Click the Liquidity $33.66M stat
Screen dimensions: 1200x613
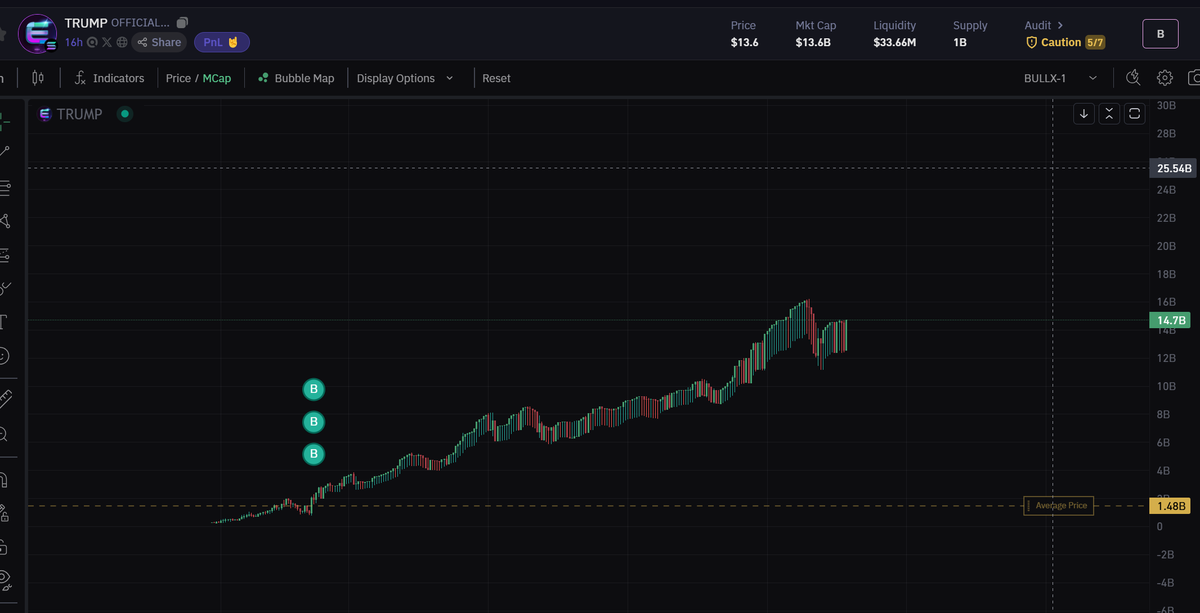pos(894,34)
